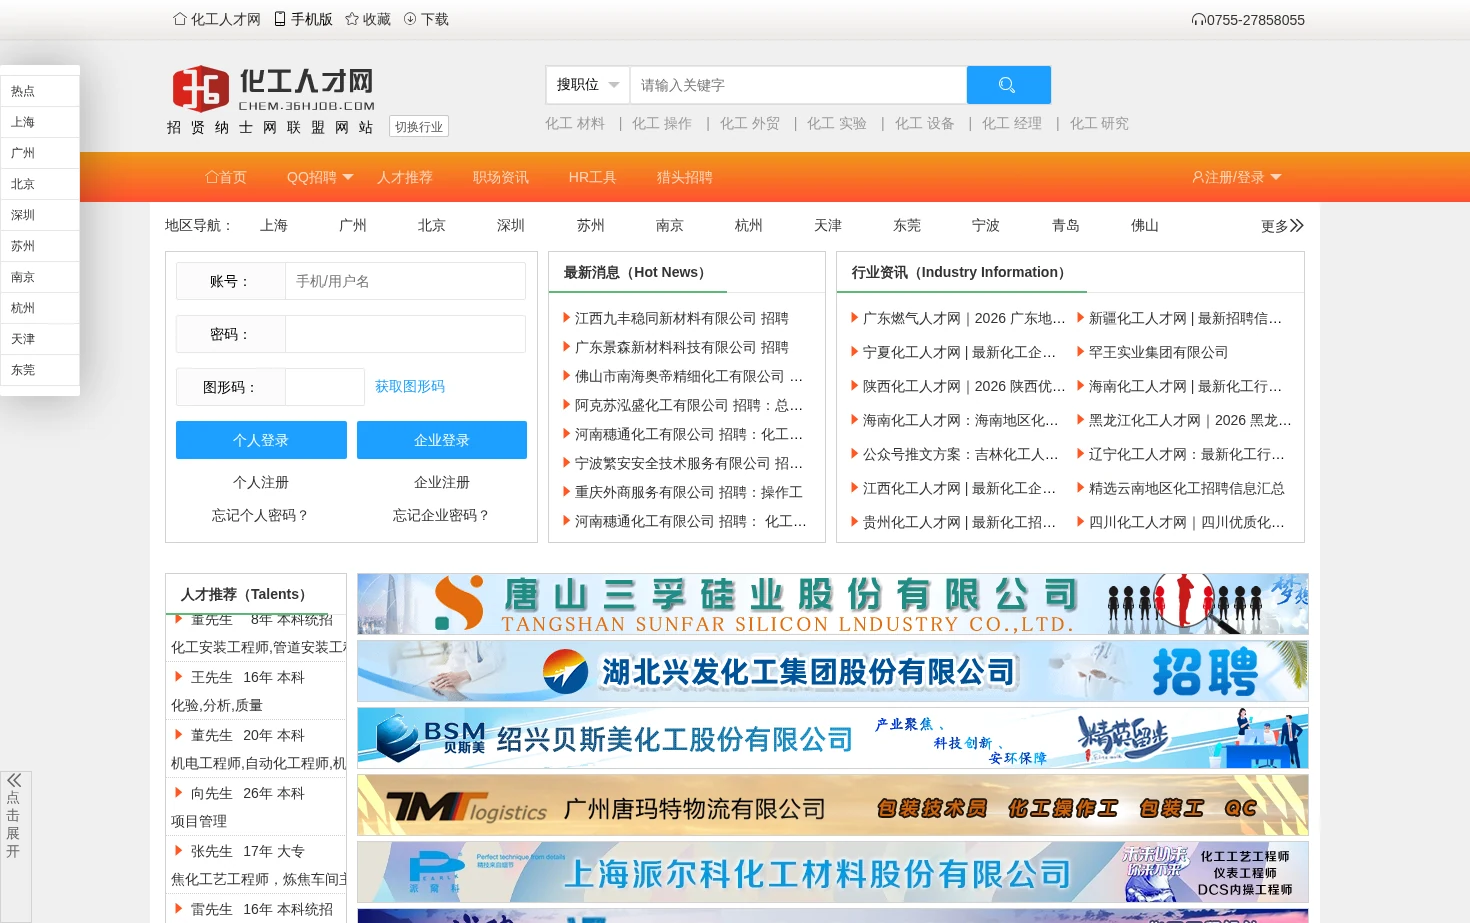Open 职场资讯 navigation tab
Image resolution: width=1470 pixels, height=923 pixels.
point(501,177)
